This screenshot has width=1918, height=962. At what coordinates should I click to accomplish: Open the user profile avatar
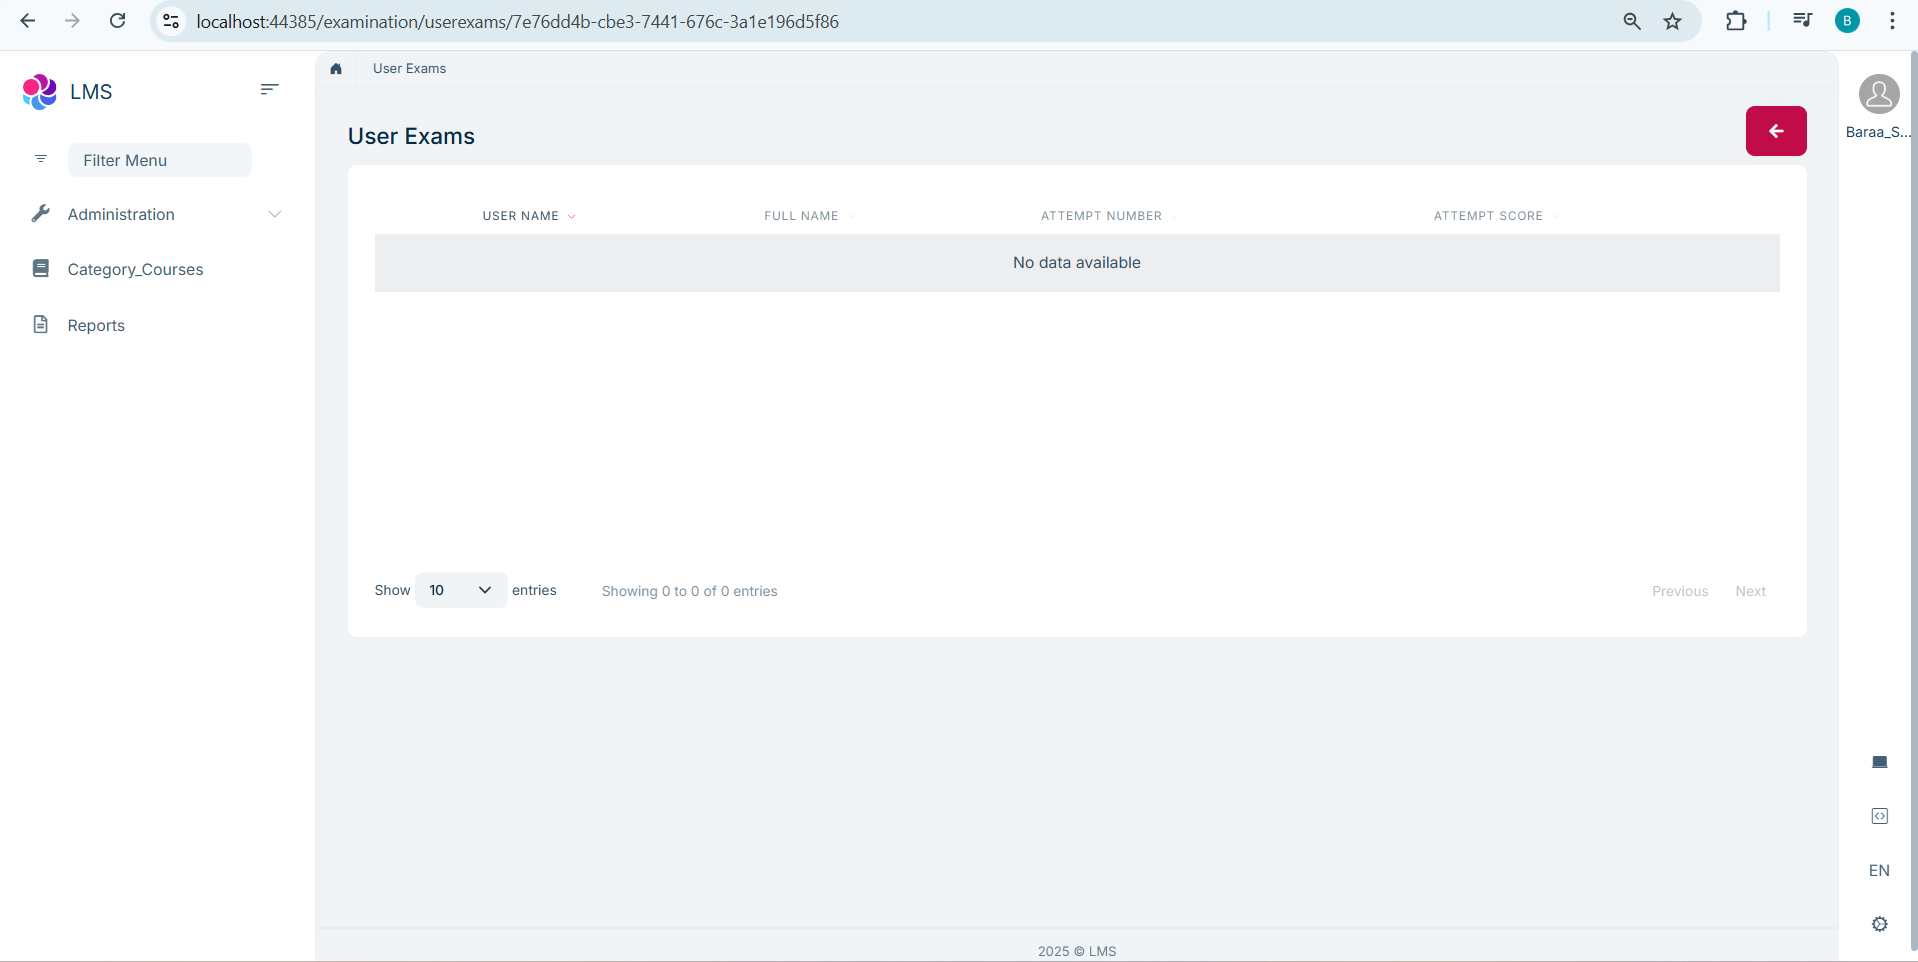[1878, 95]
